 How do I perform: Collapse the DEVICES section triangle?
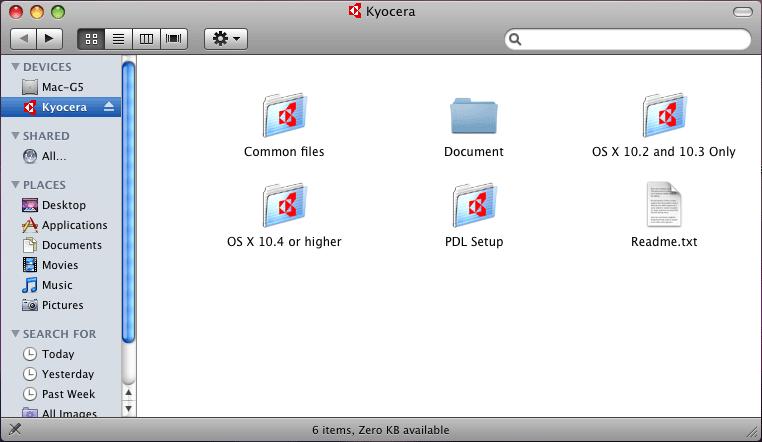click(x=16, y=67)
